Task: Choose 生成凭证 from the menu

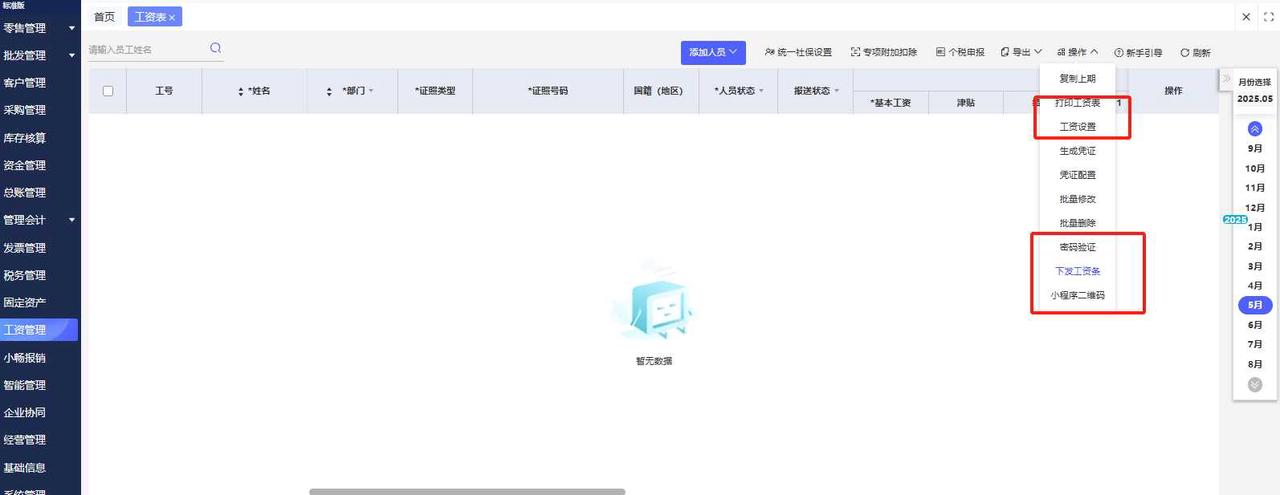Action: point(1077,151)
